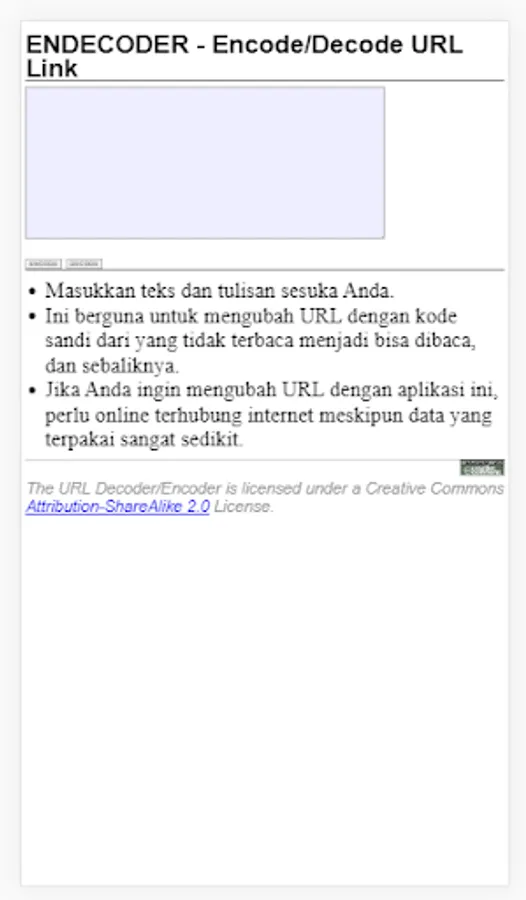Click the Ini berguna untuk mengubah URL bullet

(x=251, y=316)
